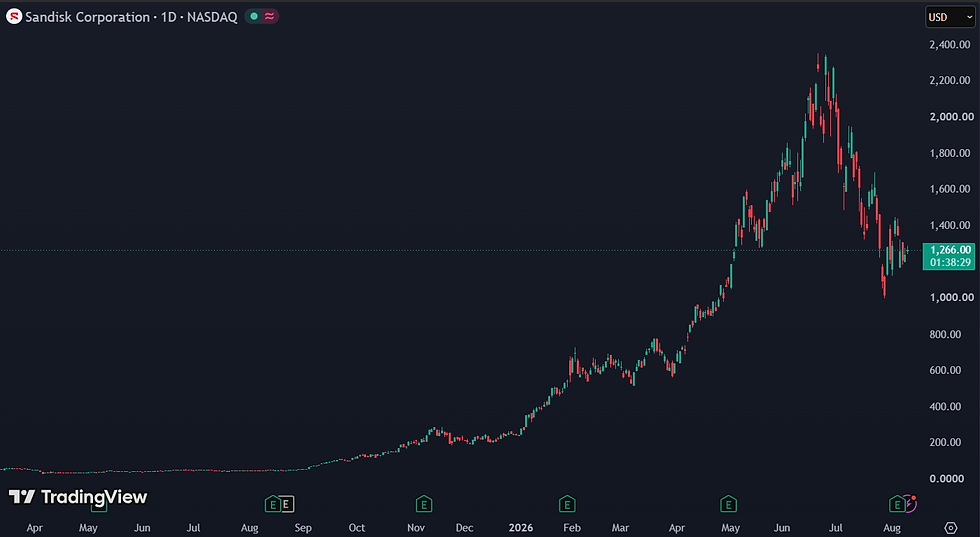The height and width of the screenshot is (537, 980).
Task: Click the pink wavy data indicator icon
Action: [269, 17]
